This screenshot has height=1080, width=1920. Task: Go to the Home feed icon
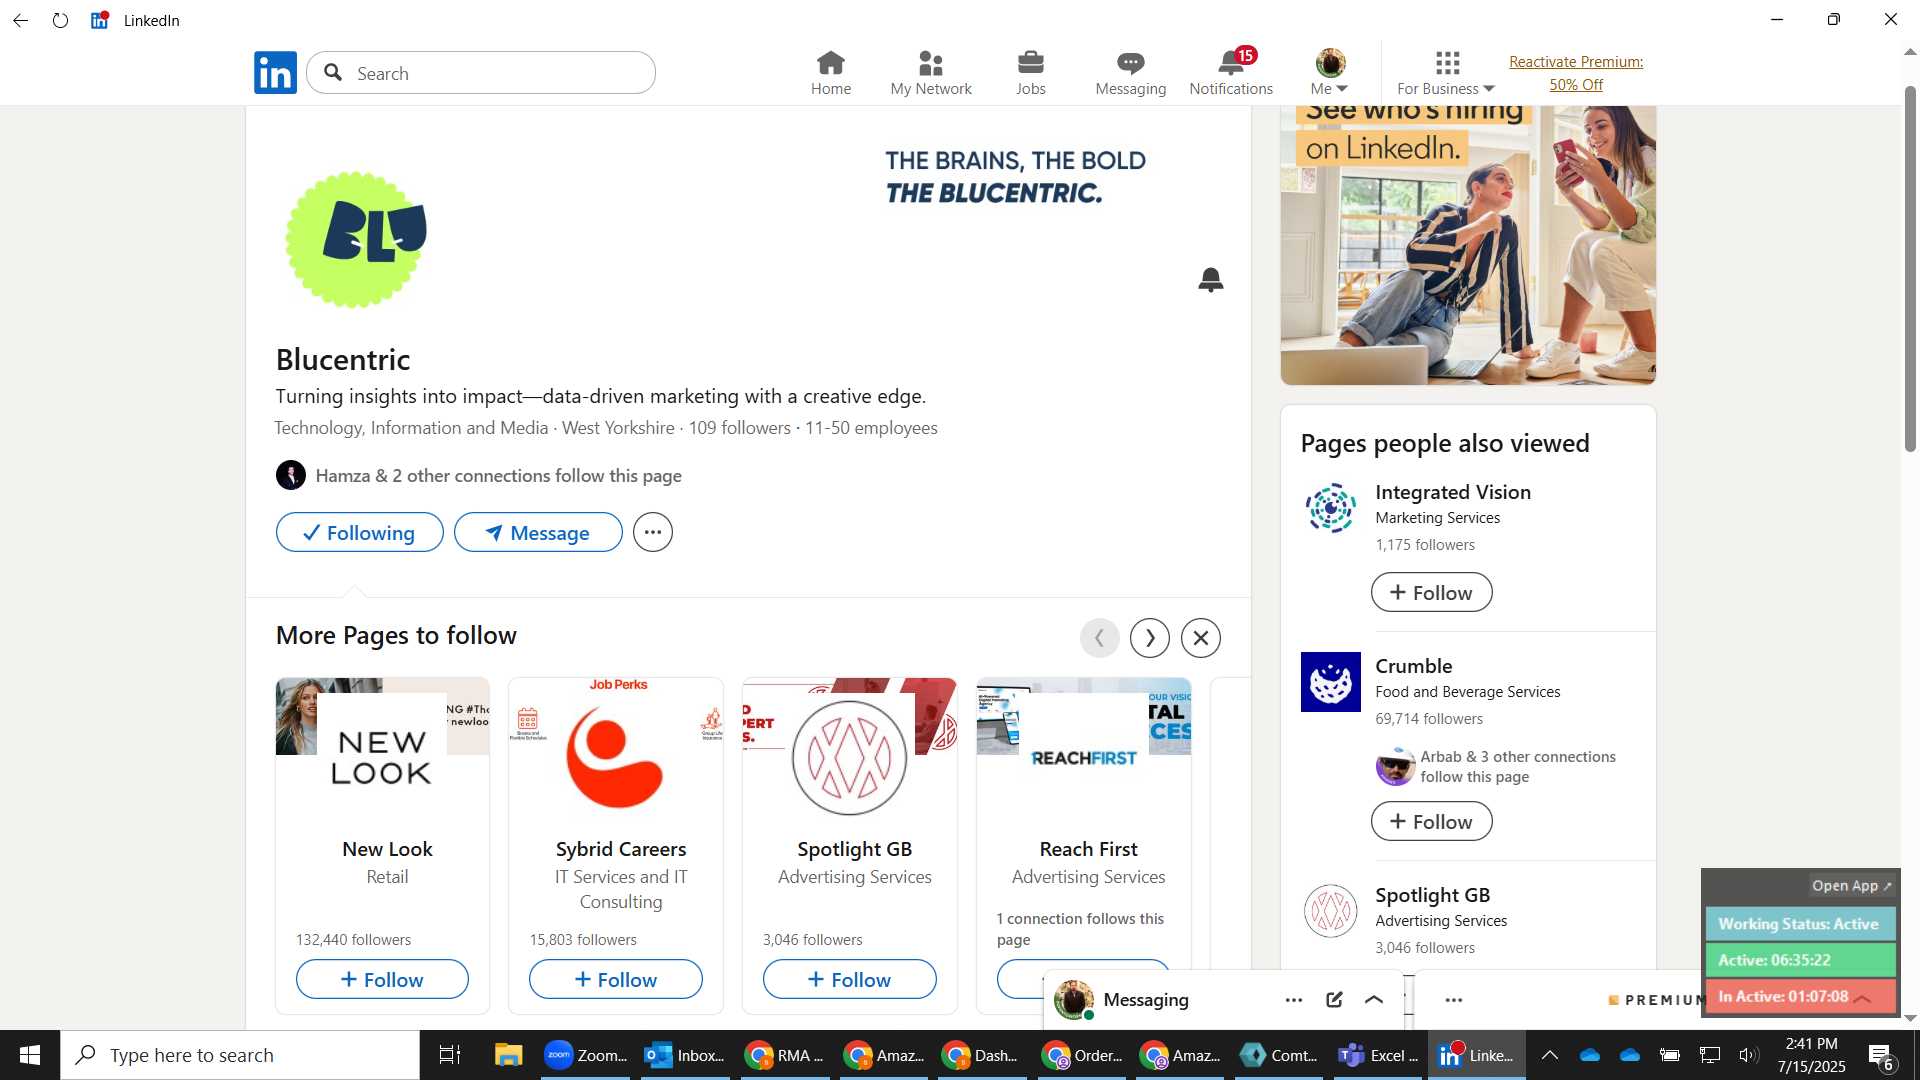pos(831,73)
